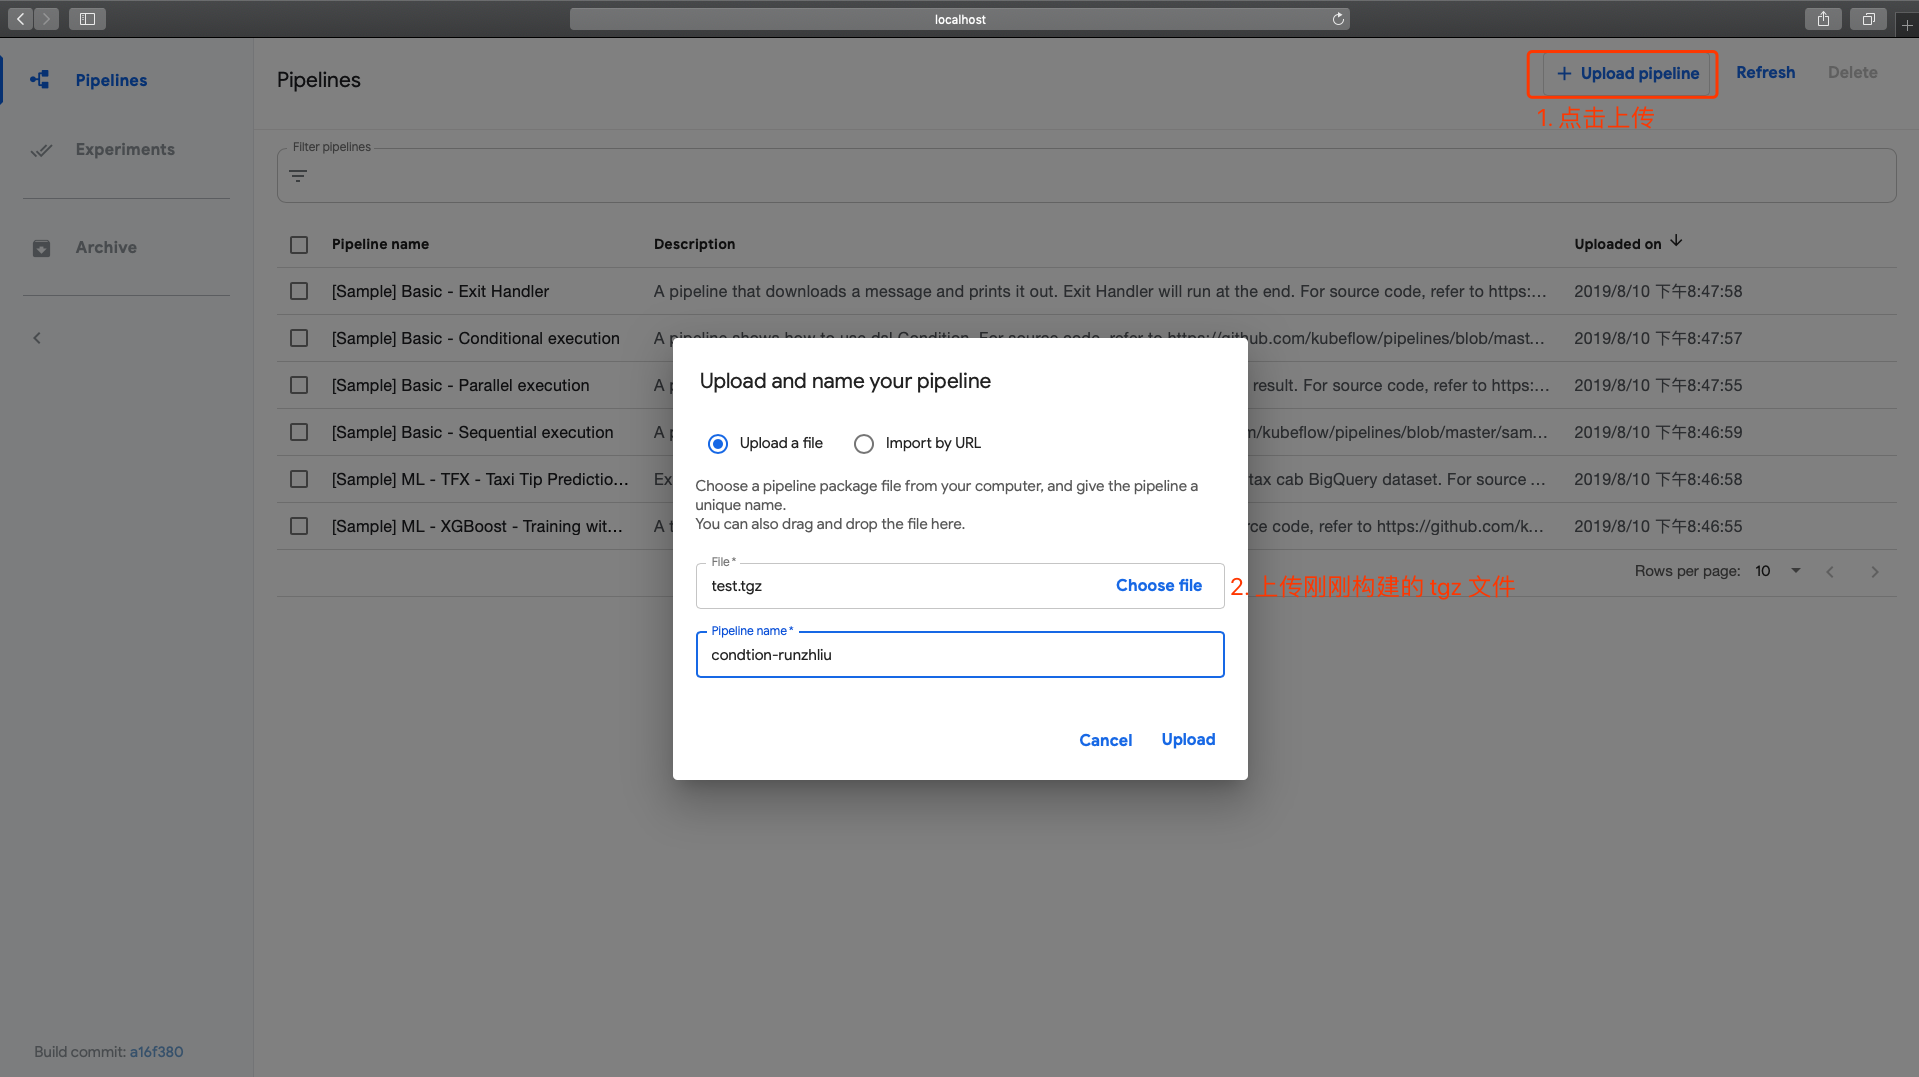
Task: Select the Upload a file radio button
Action: [717, 443]
